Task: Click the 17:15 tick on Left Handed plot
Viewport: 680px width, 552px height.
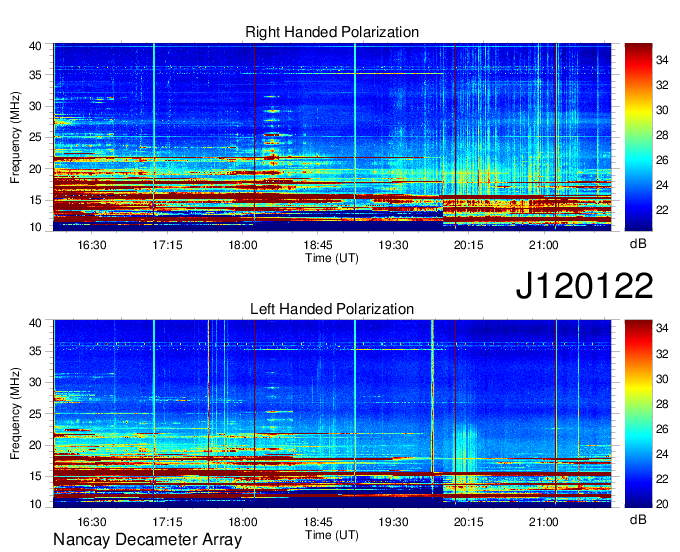Action: tap(167, 522)
